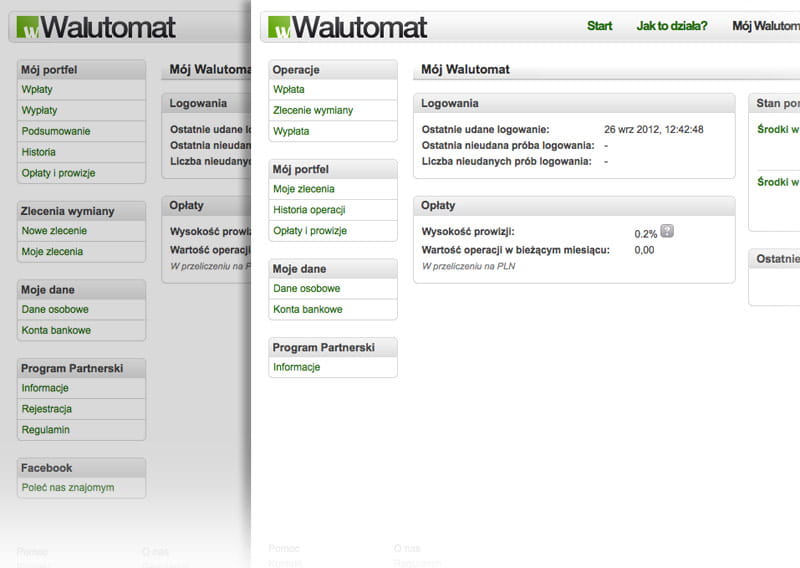Viewport: 800px width, 568px height.
Task: Click 'W przeliczeniu na PLN' note in right window
Action: tap(468, 266)
